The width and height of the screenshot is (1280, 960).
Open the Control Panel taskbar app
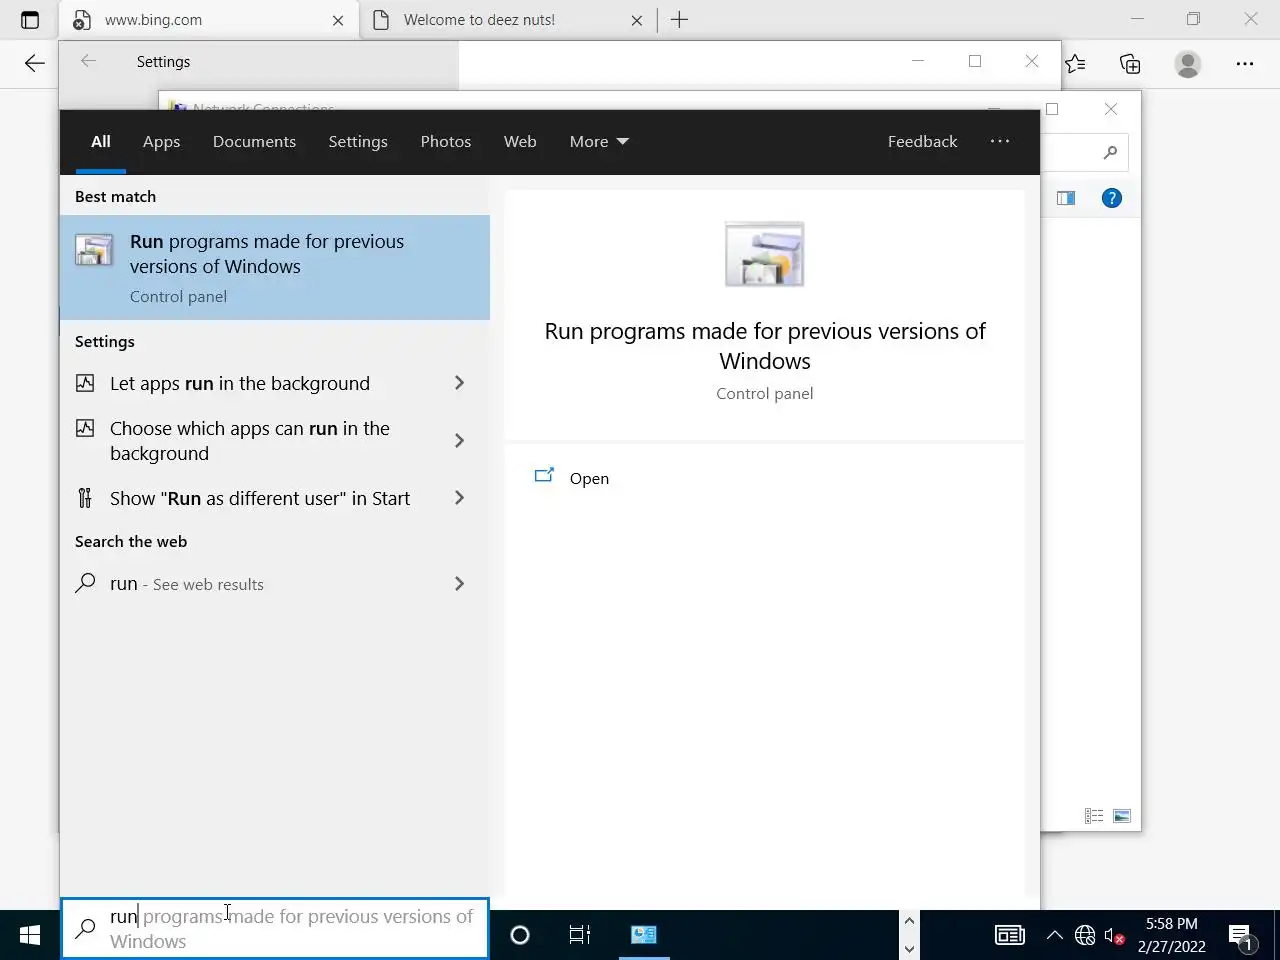coord(644,935)
